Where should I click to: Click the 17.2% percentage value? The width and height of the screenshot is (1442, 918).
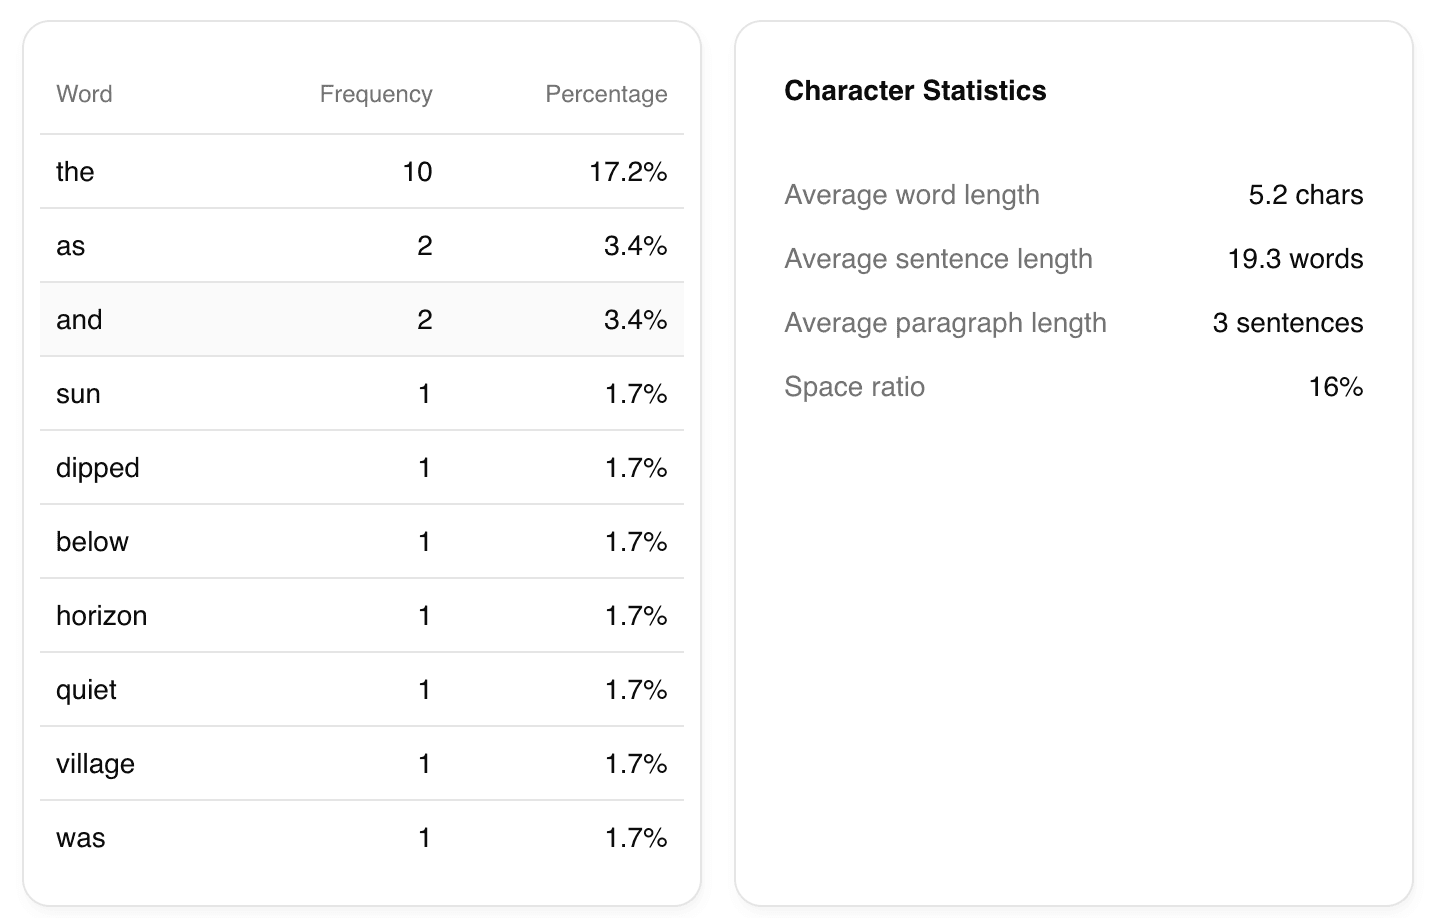point(628,172)
